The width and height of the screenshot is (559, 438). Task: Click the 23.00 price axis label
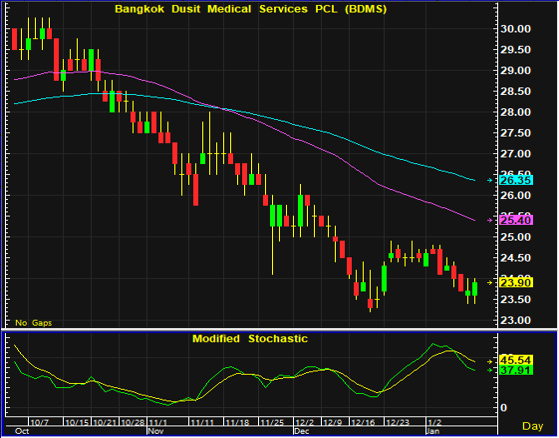516,320
